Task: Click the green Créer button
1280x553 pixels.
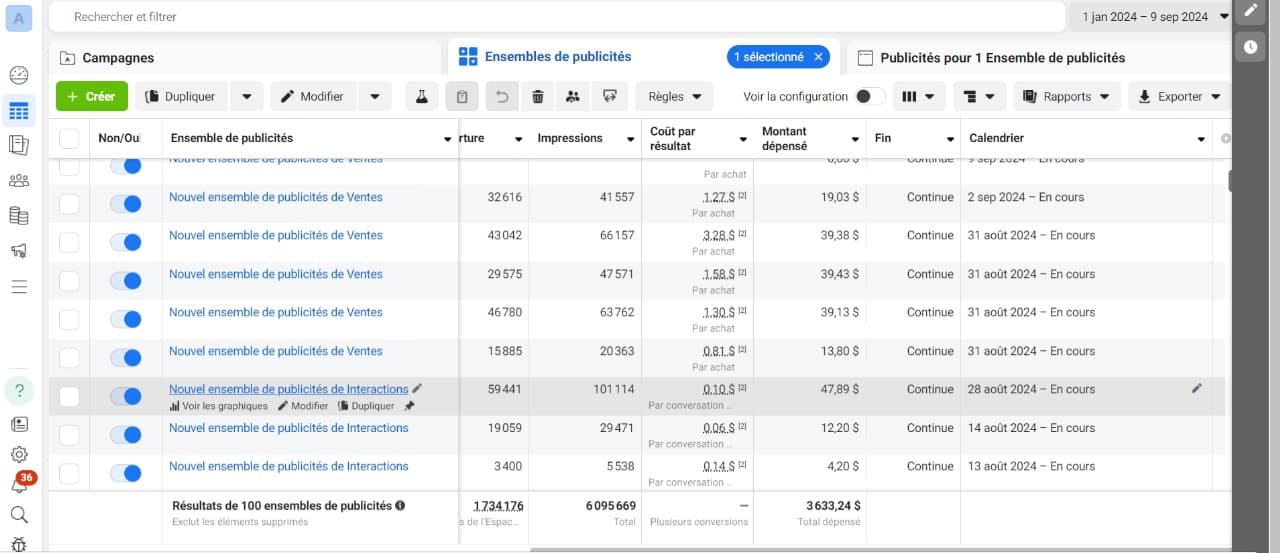Action: point(92,97)
